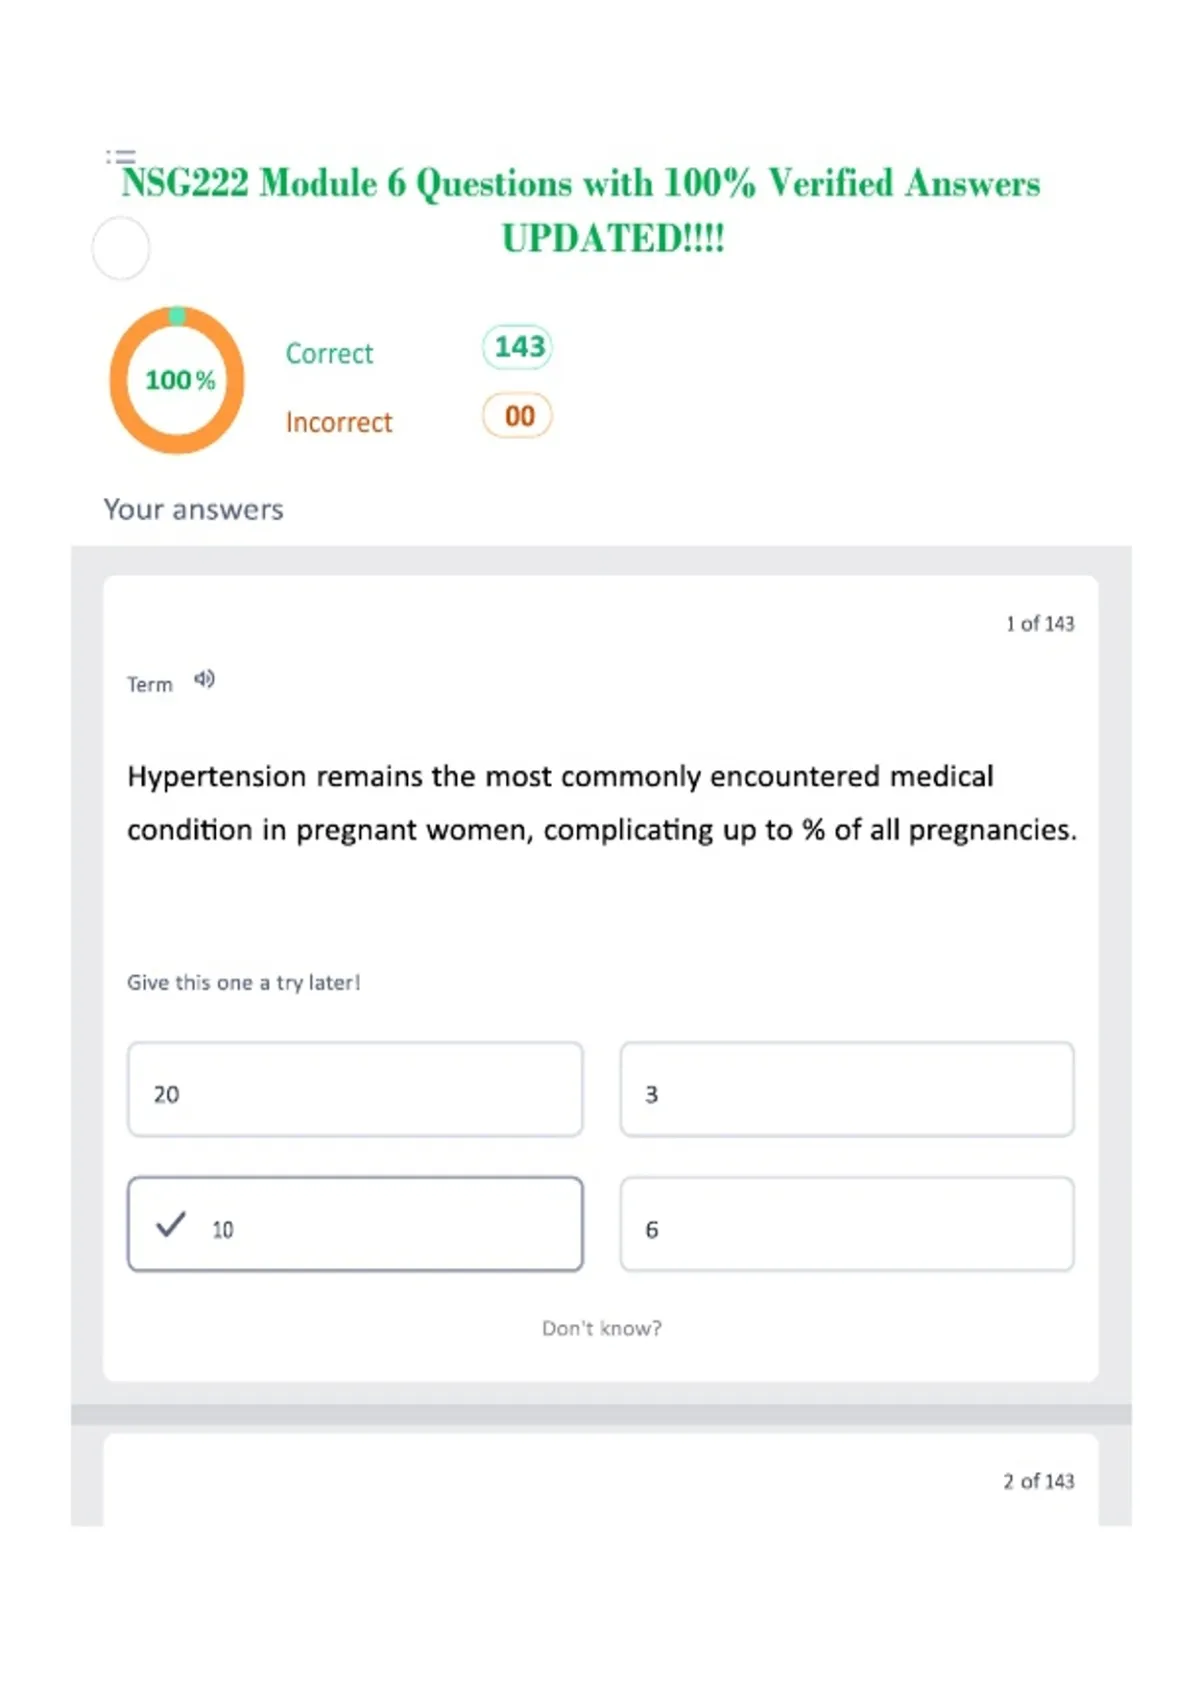The width and height of the screenshot is (1200, 1700).
Task: Play the term audio speaker icon
Action: 204,680
